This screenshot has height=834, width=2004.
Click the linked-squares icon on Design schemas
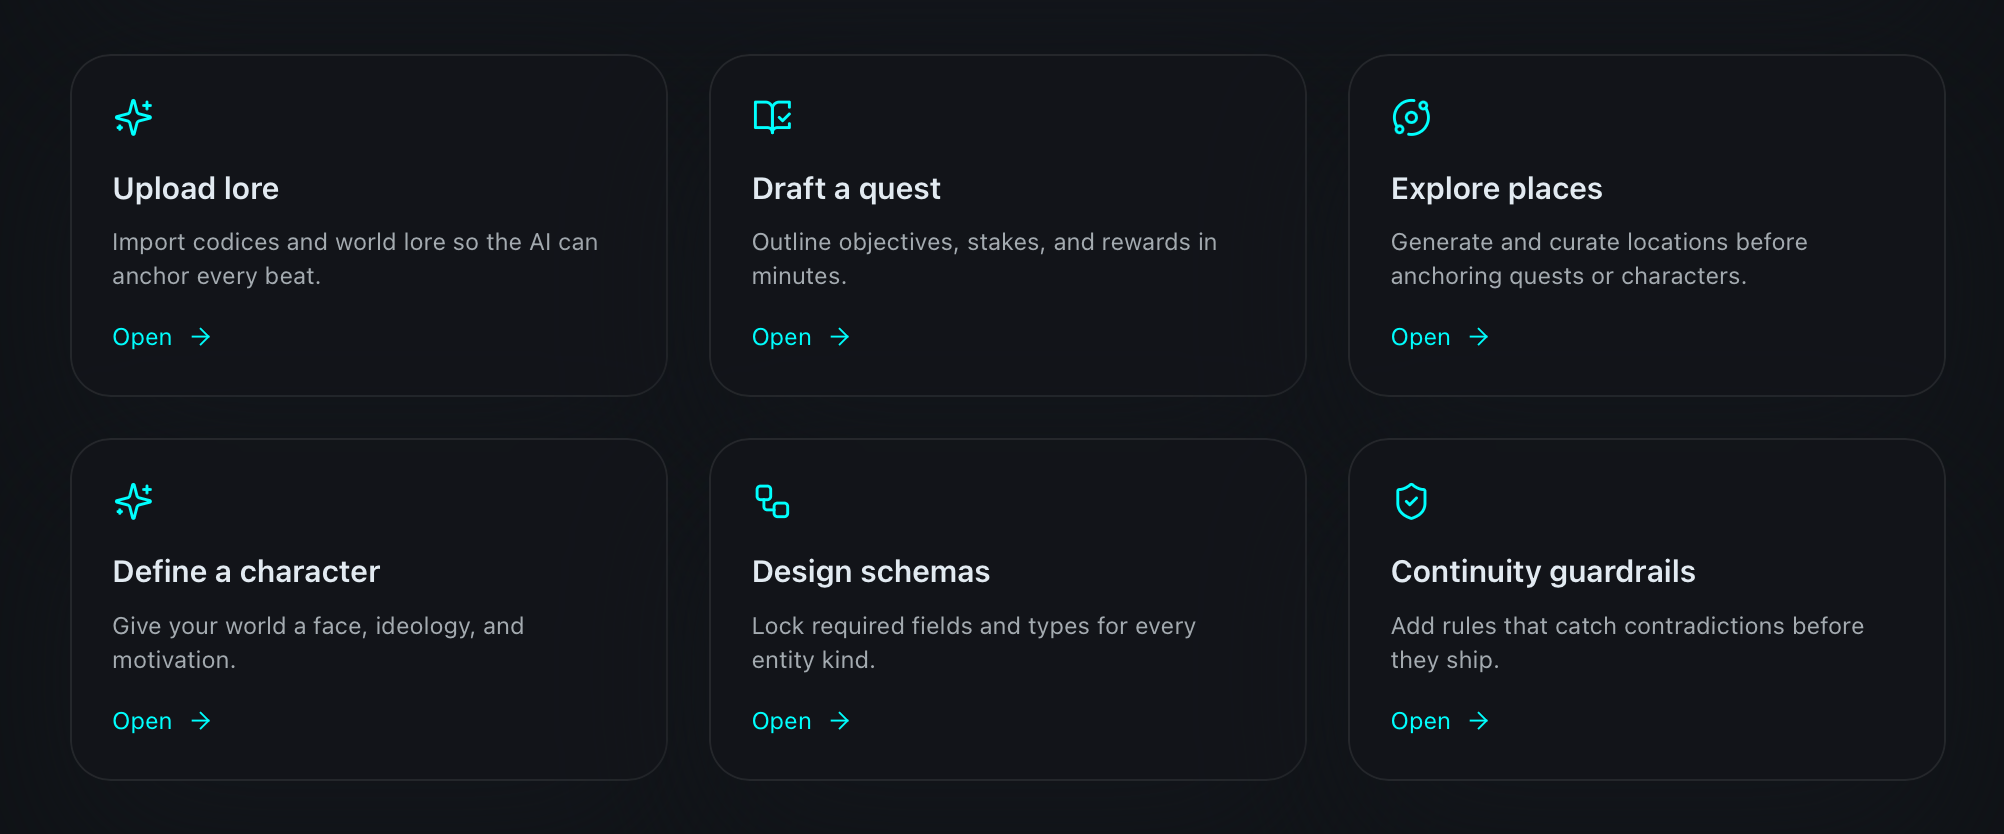[772, 501]
